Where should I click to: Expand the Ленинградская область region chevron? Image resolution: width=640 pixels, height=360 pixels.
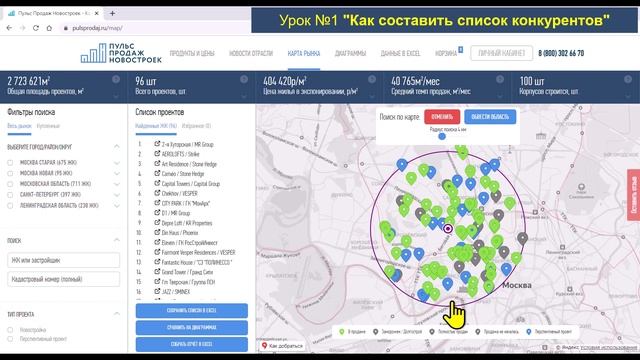pyautogui.click(x=117, y=206)
